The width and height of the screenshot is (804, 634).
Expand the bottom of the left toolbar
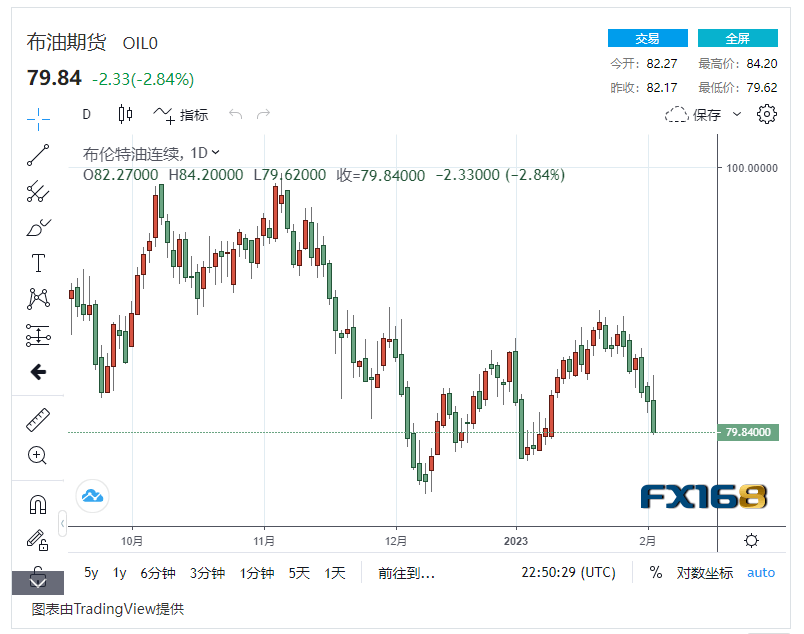(38, 582)
